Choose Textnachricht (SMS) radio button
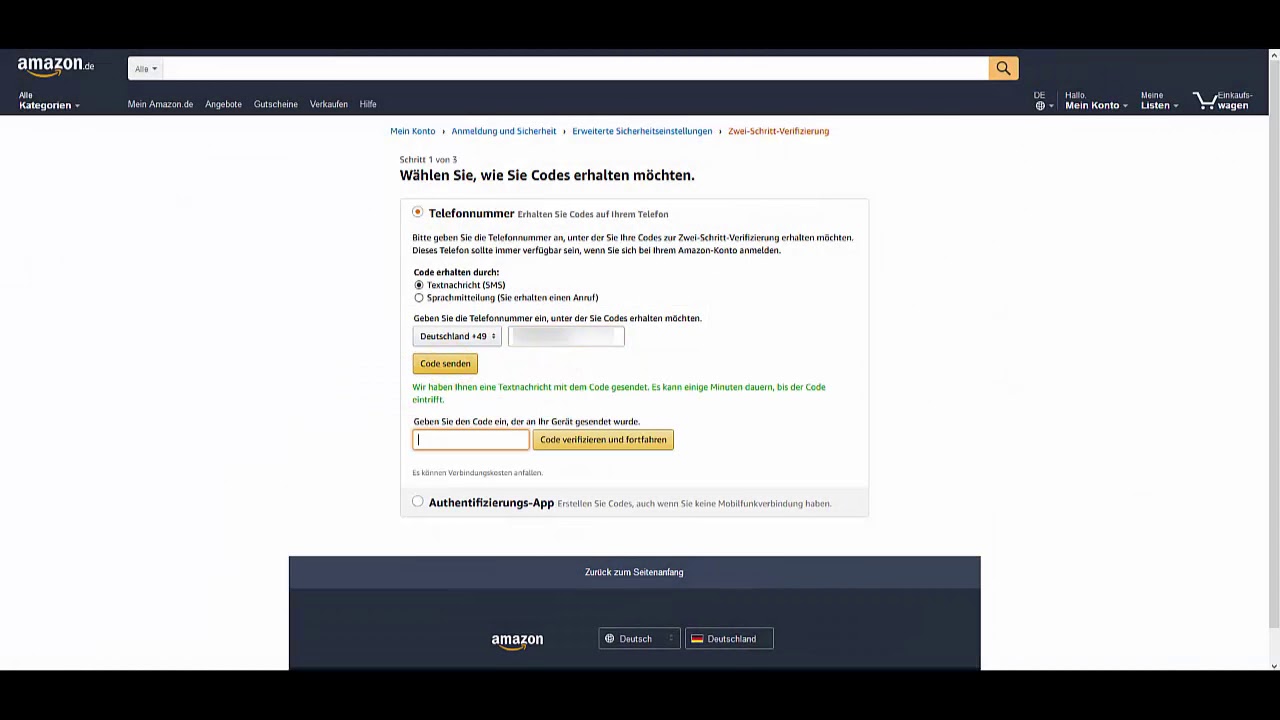 point(419,285)
